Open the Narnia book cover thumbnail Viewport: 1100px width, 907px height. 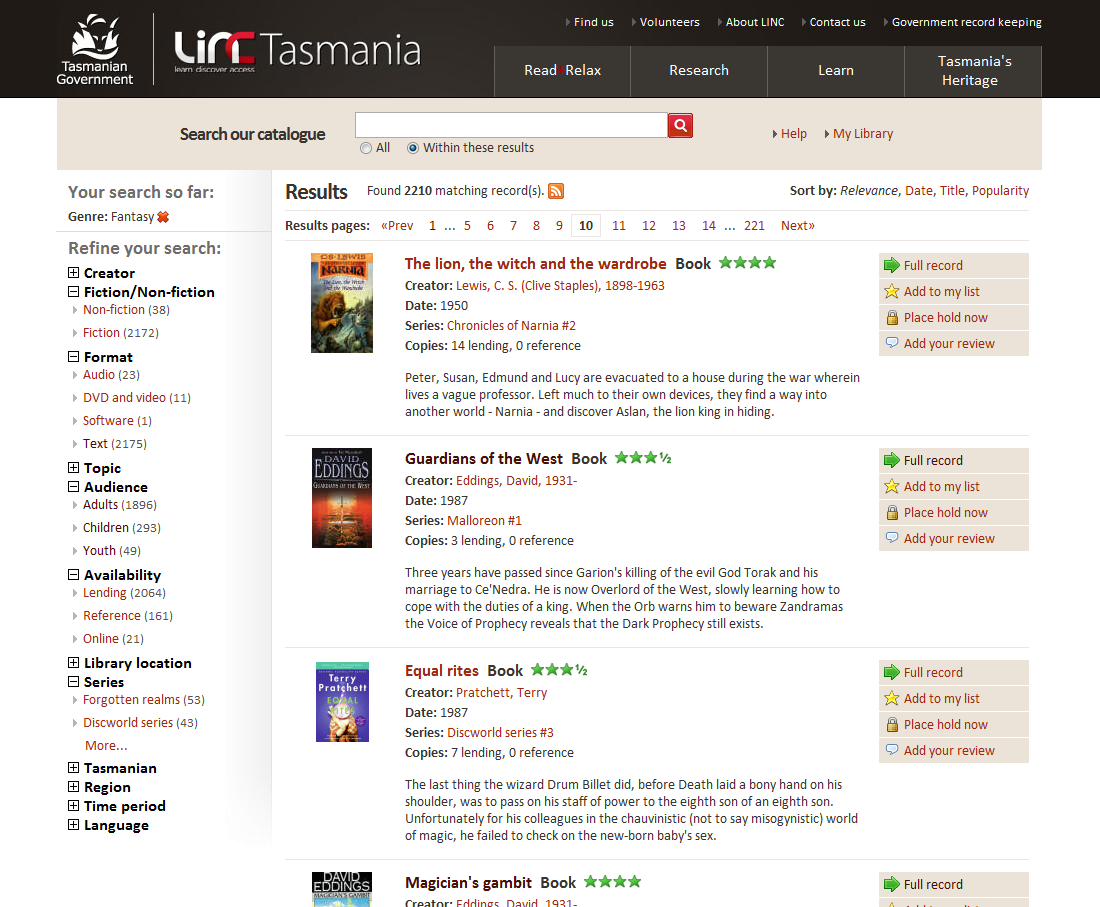pyautogui.click(x=342, y=302)
